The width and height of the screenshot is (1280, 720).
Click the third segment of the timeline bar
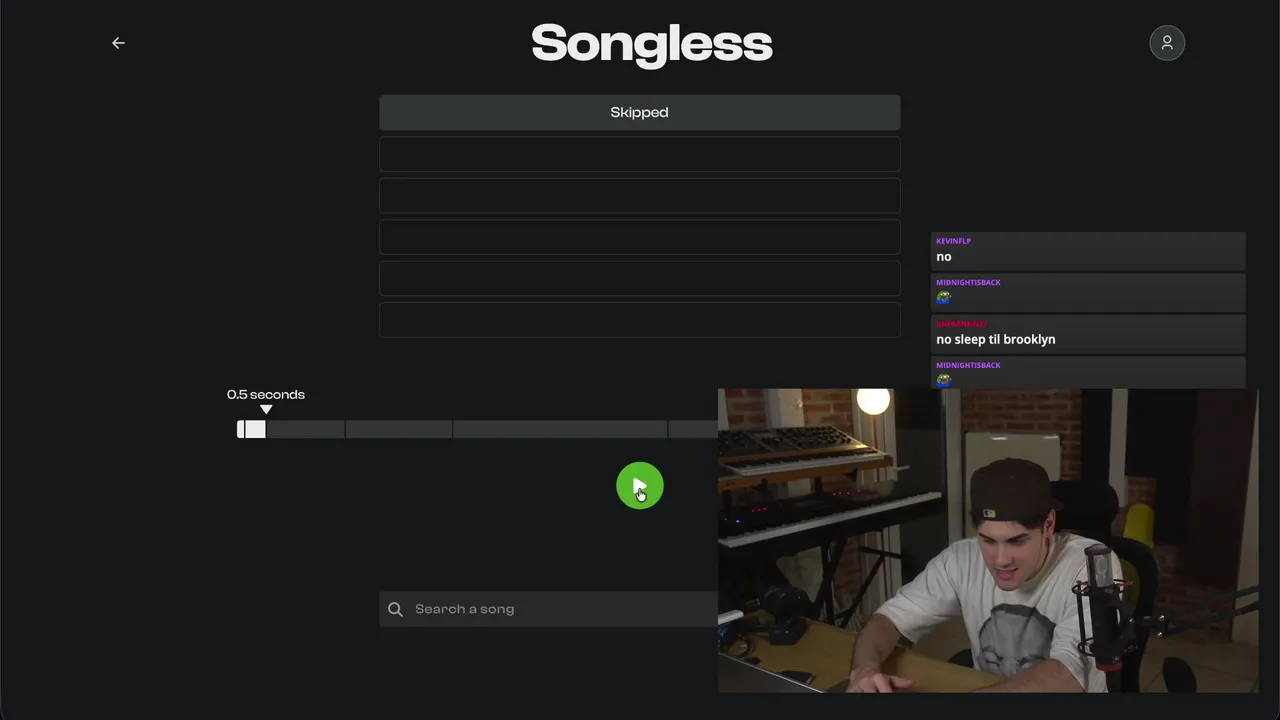399,429
